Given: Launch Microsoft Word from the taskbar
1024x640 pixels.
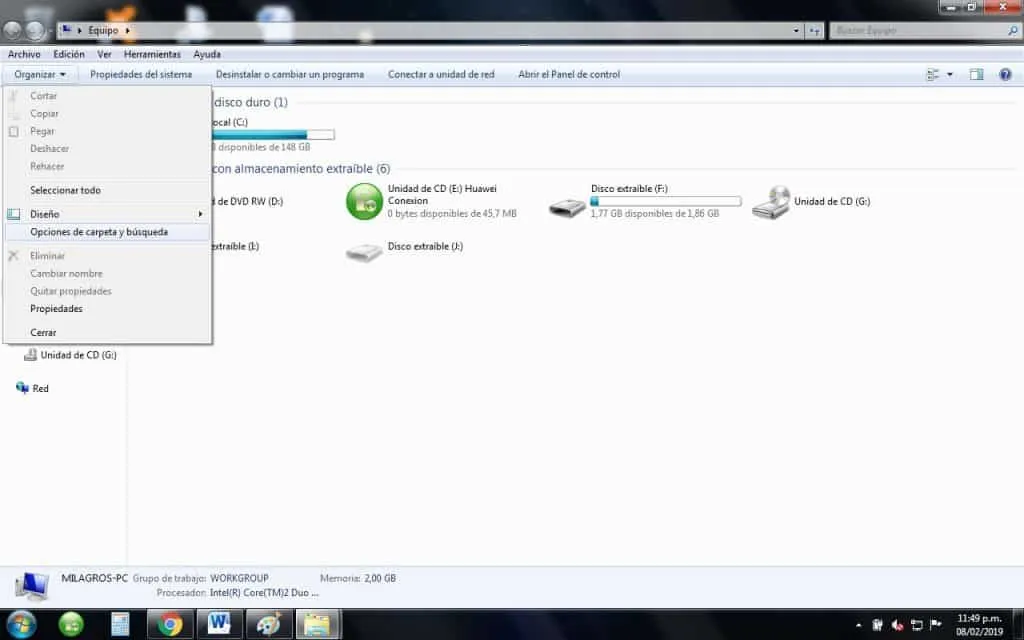Looking at the screenshot, I should click(x=219, y=624).
